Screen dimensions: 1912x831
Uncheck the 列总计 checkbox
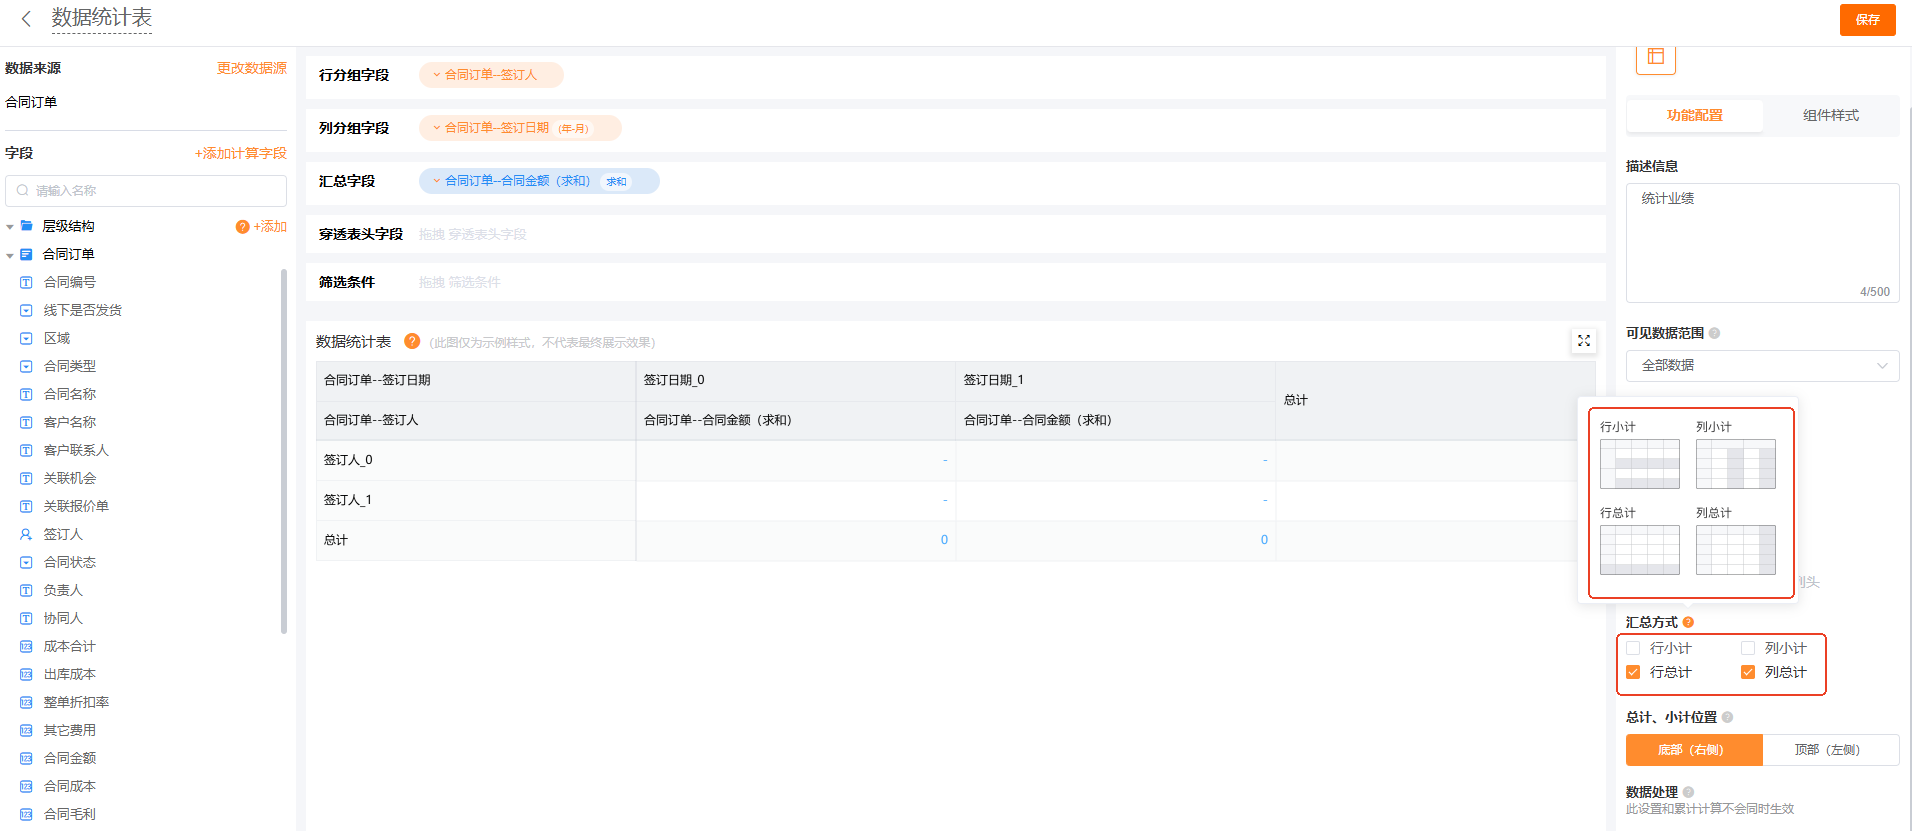pyautogui.click(x=1748, y=672)
